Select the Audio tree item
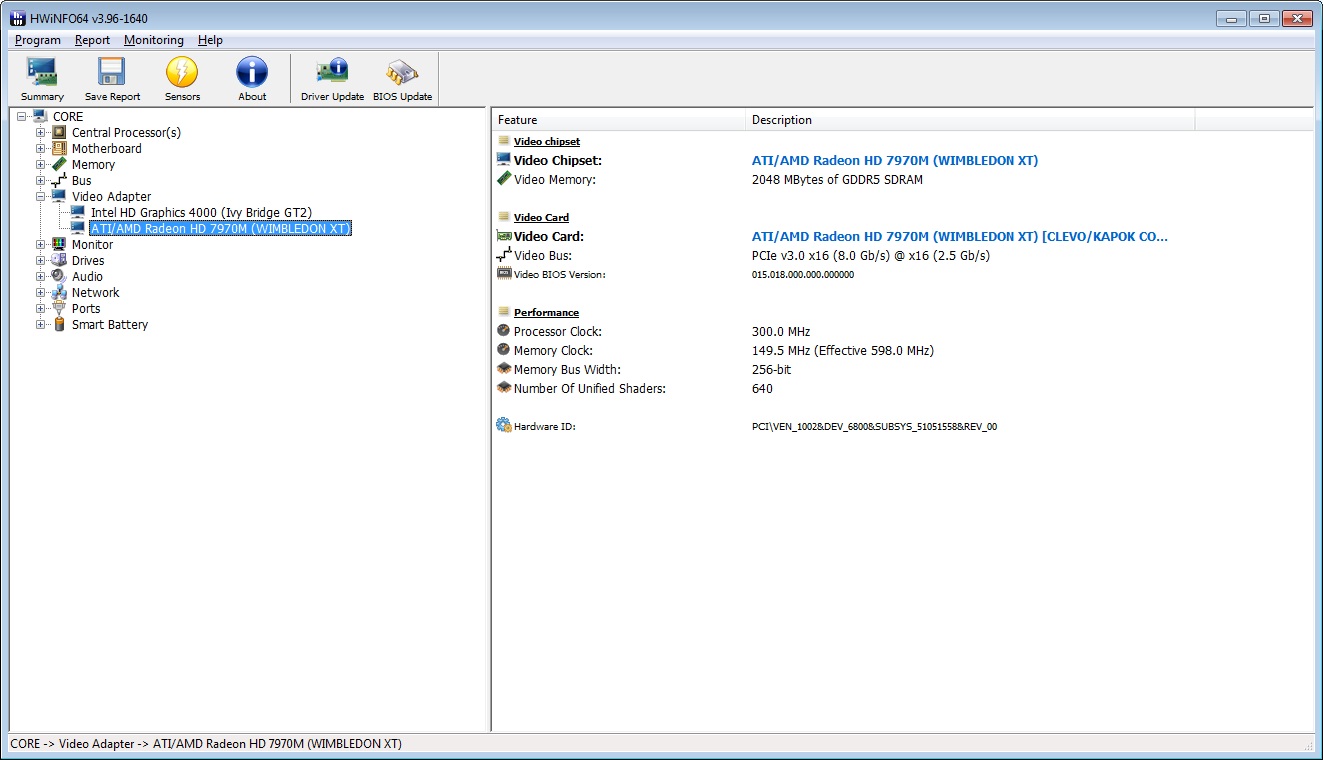The width and height of the screenshot is (1323, 760). coord(87,277)
